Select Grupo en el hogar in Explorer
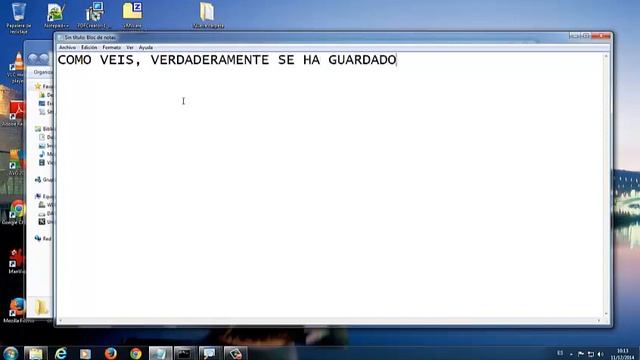Viewport: 640px width, 360px height. click(x=44, y=180)
